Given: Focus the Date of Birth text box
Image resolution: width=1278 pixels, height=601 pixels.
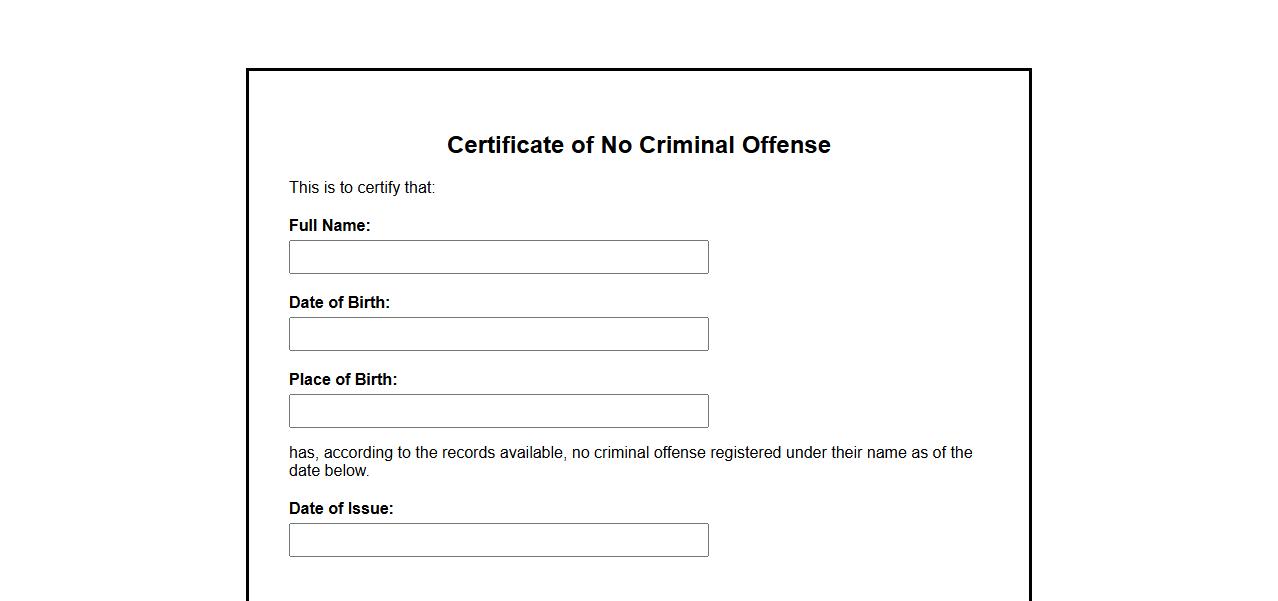Looking at the screenshot, I should pyautogui.click(x=498, y=334).
